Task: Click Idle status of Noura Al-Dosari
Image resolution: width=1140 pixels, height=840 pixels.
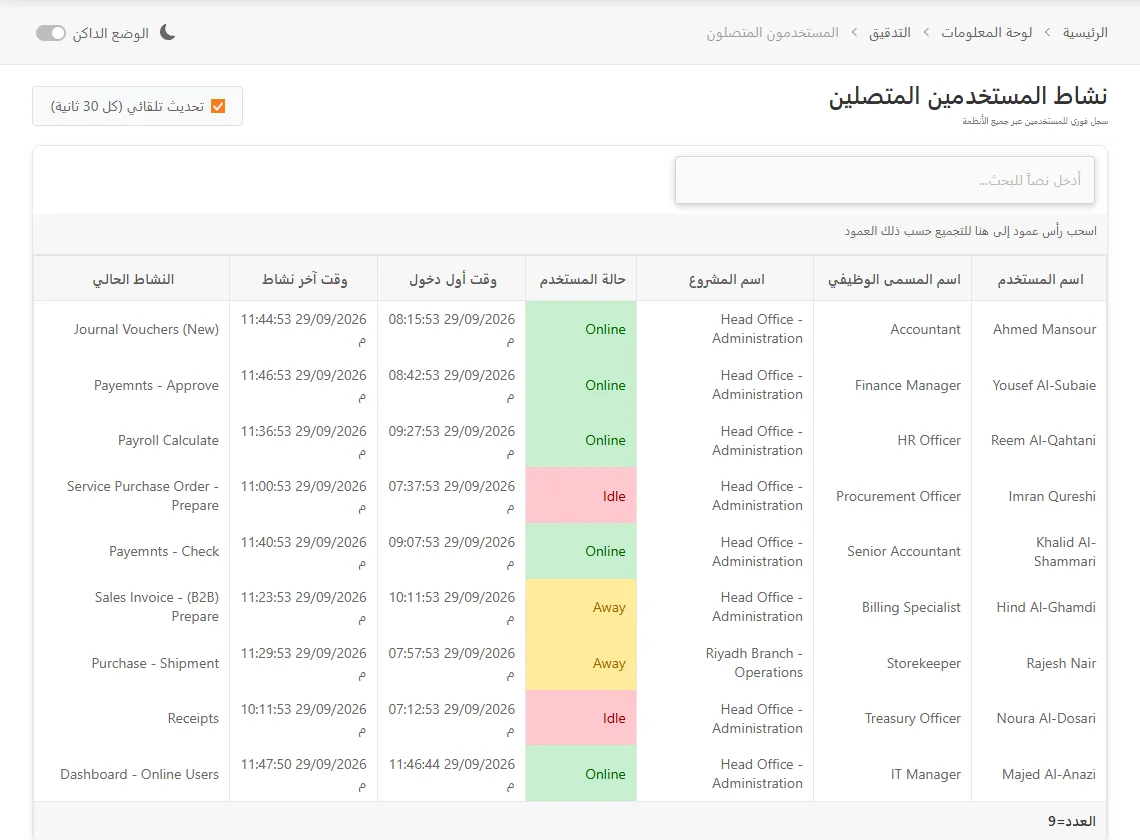Action: [581, 719]
